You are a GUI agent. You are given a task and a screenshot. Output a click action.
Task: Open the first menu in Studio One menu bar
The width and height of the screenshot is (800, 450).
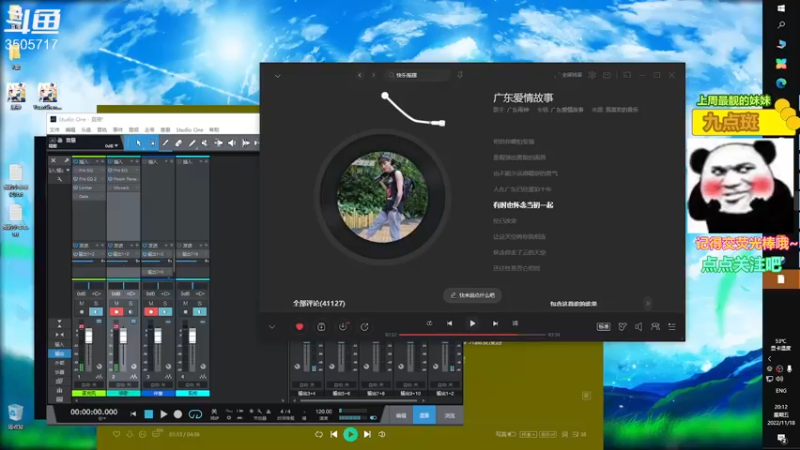pos(54,130)
